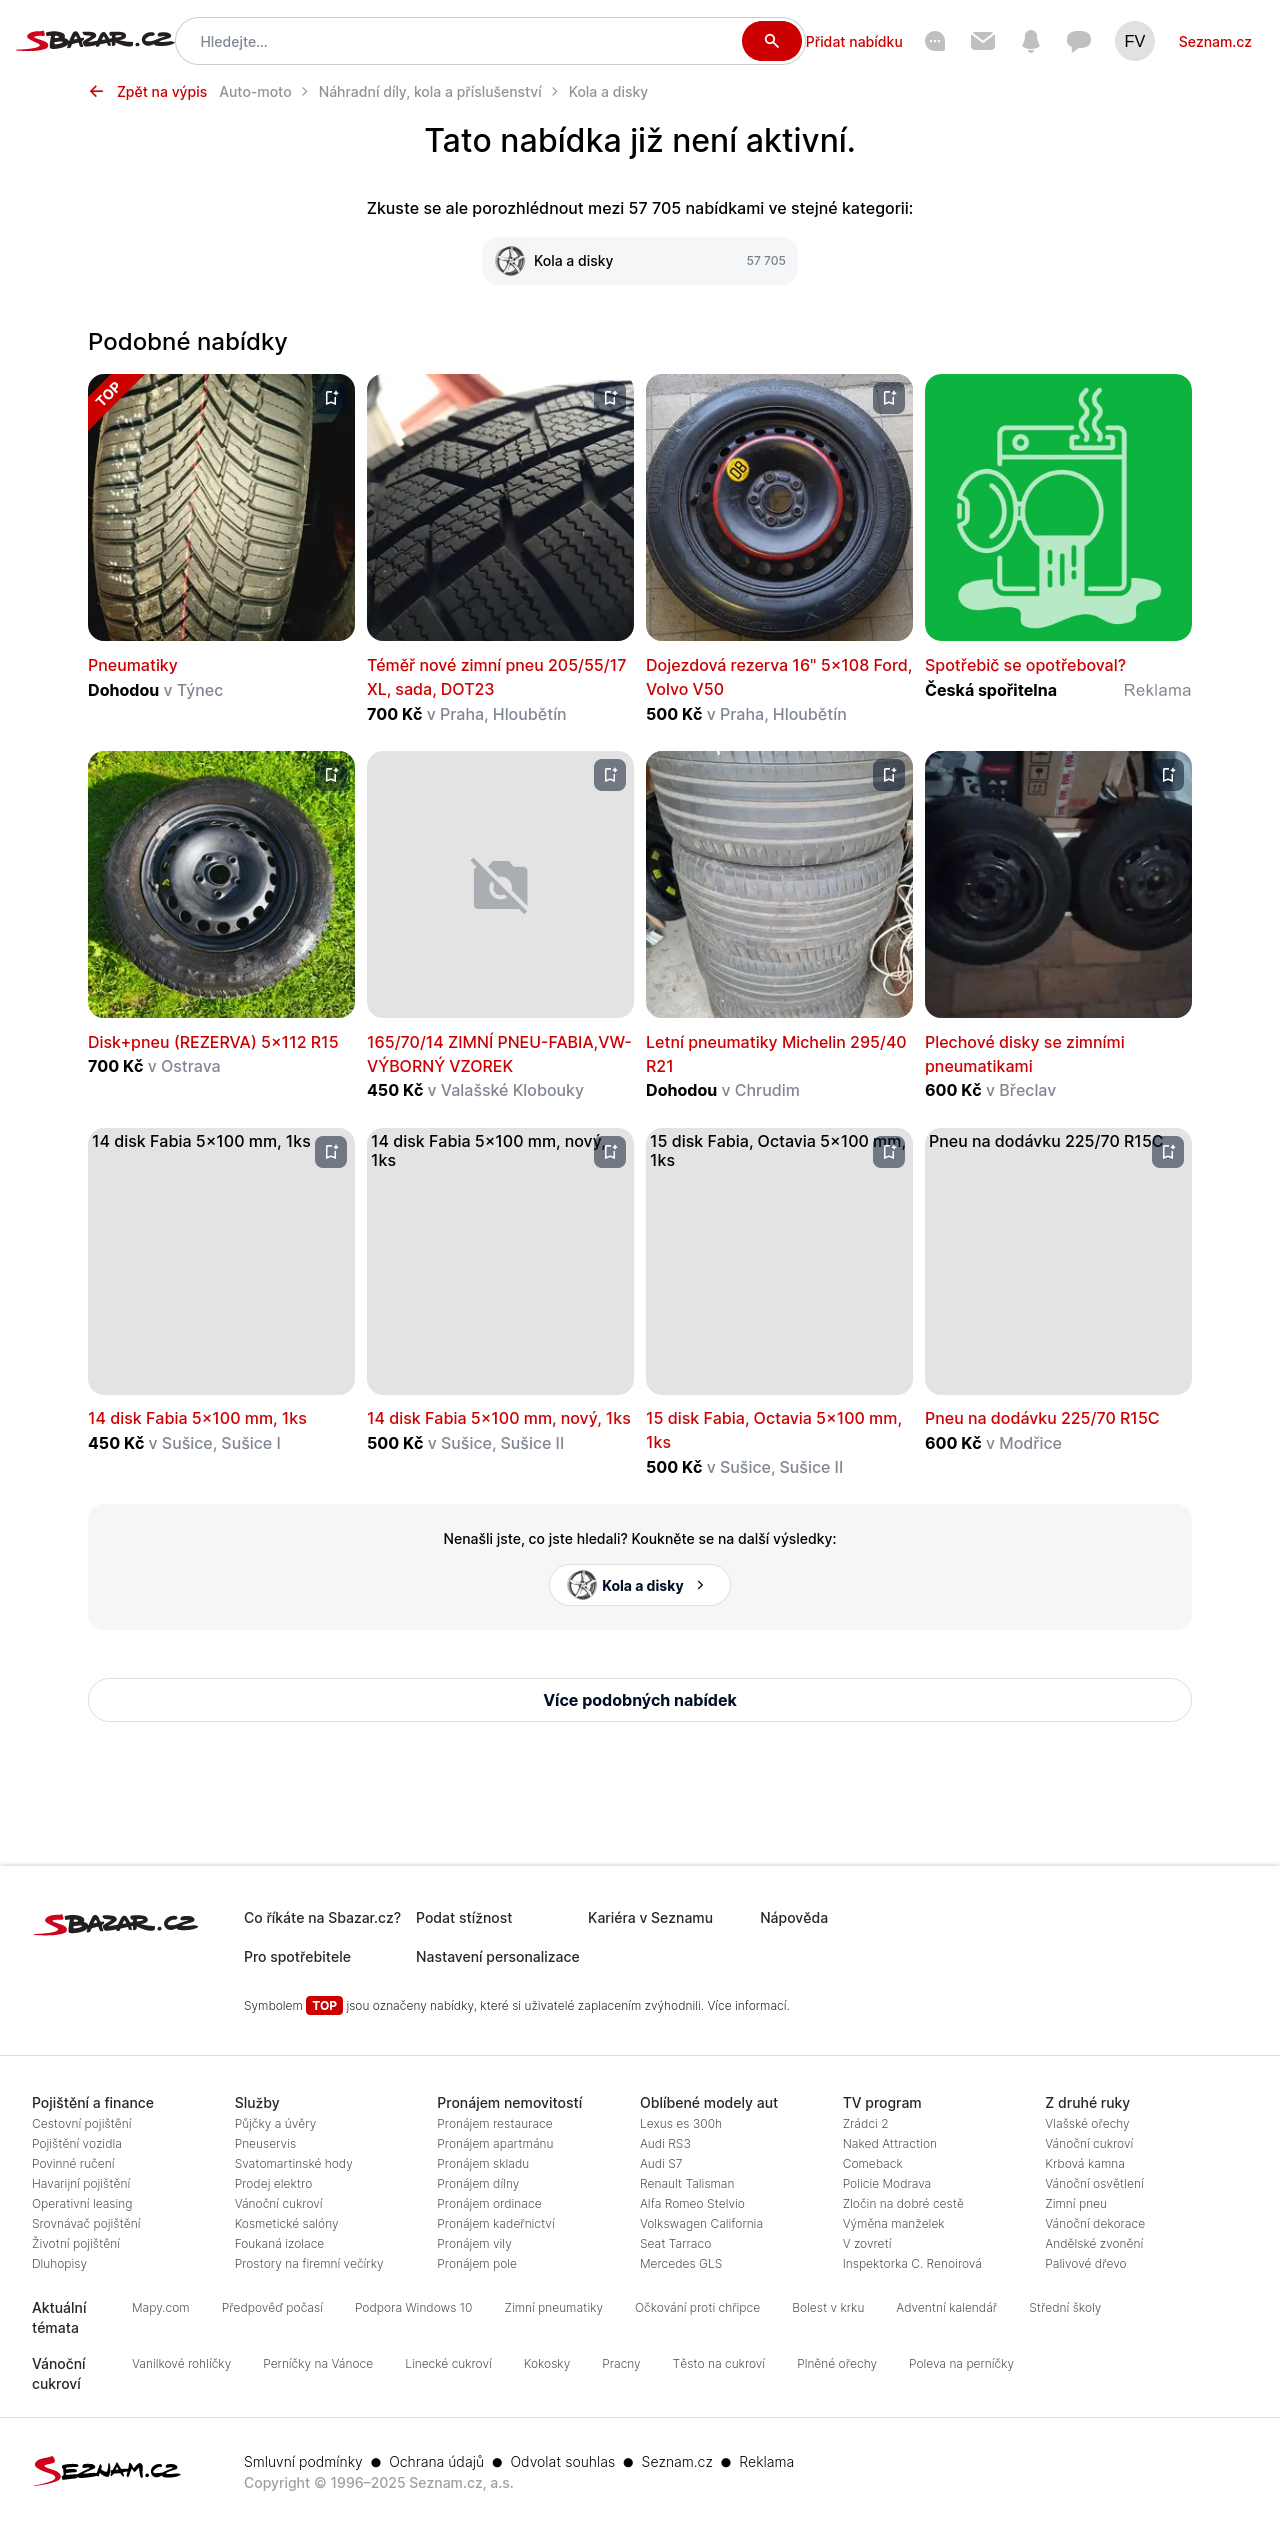Open the Dojezdová rezerva wheel thumbnail

click(x=779, y=507)
